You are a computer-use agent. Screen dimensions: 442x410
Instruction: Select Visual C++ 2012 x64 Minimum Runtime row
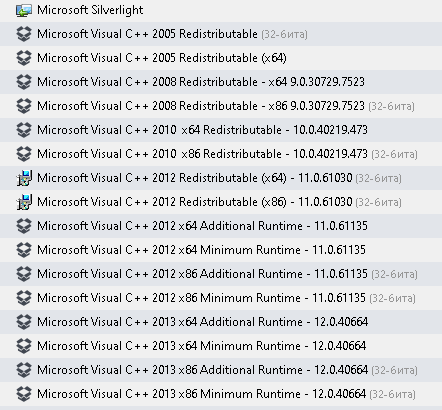[x=221, y=250]
